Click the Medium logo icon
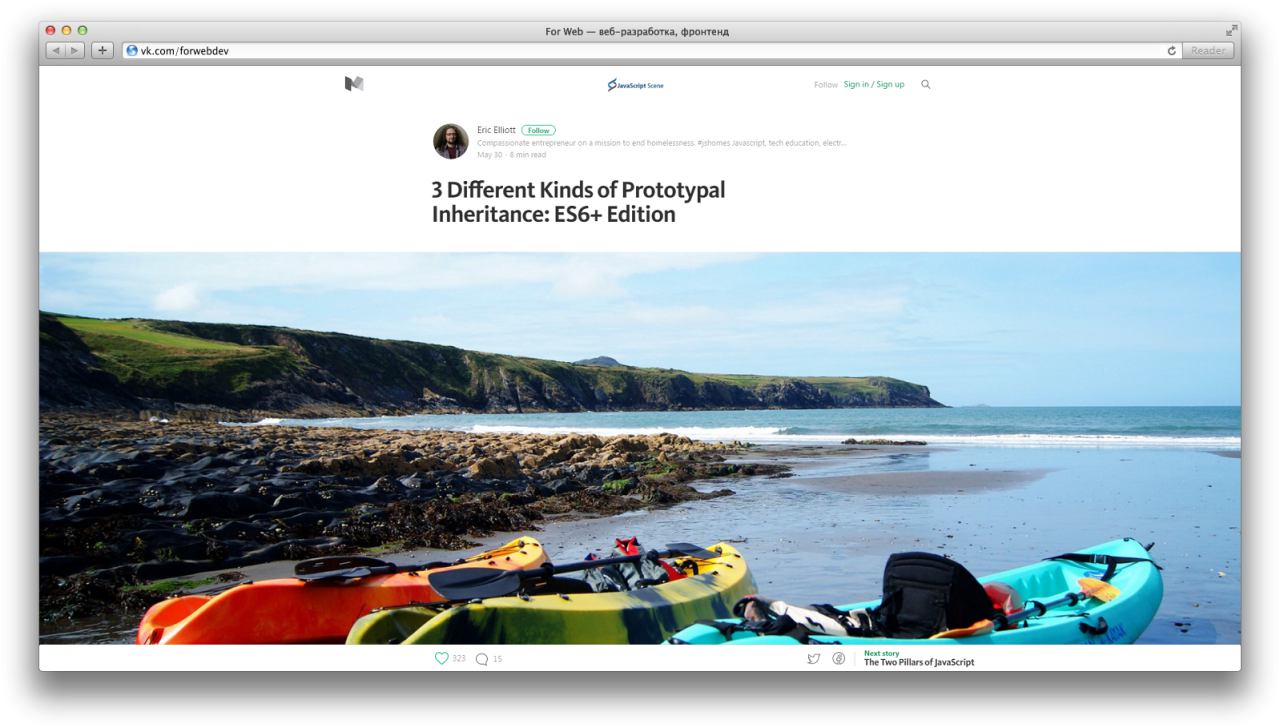 click(x=353, y=85)
